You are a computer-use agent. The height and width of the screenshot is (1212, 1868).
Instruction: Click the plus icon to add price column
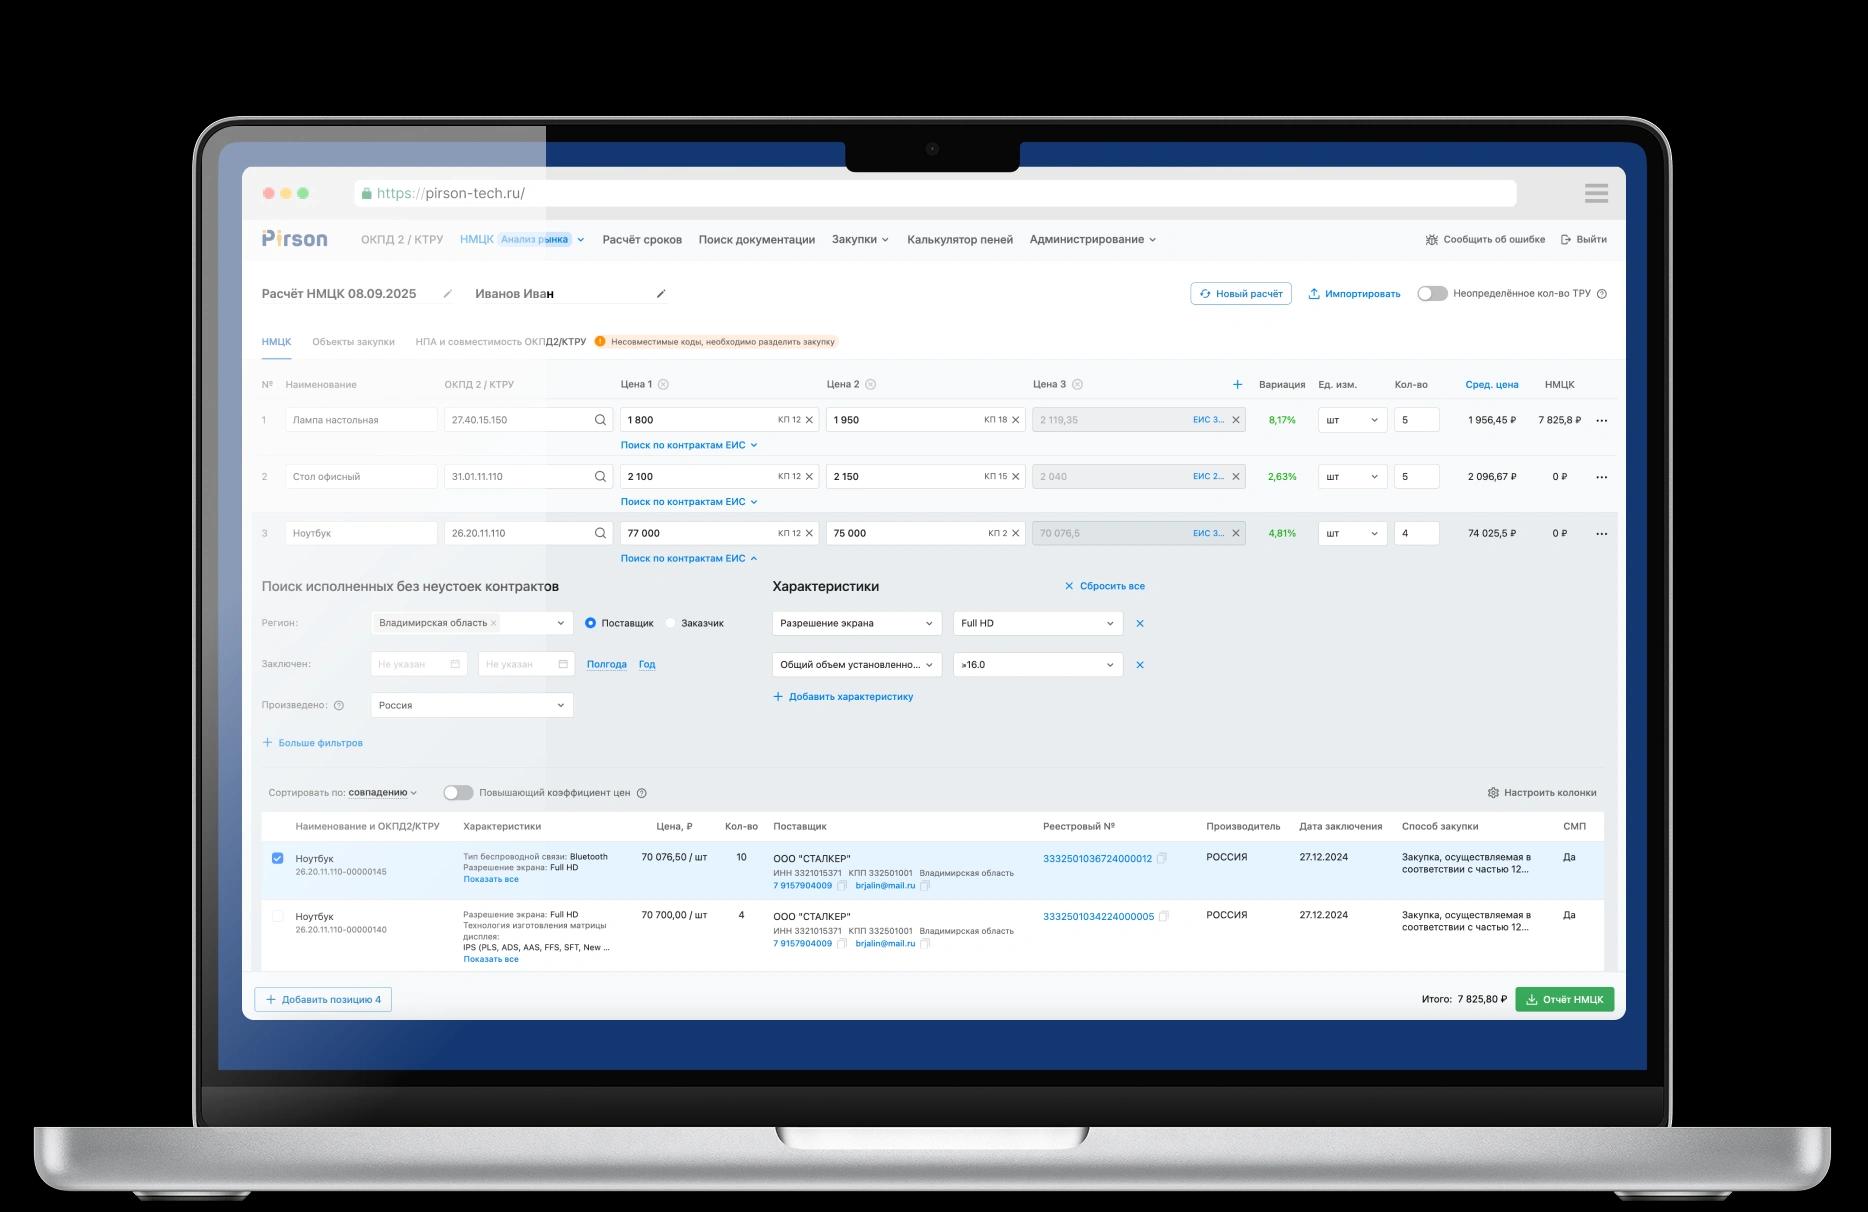(x=1237, y=384)
